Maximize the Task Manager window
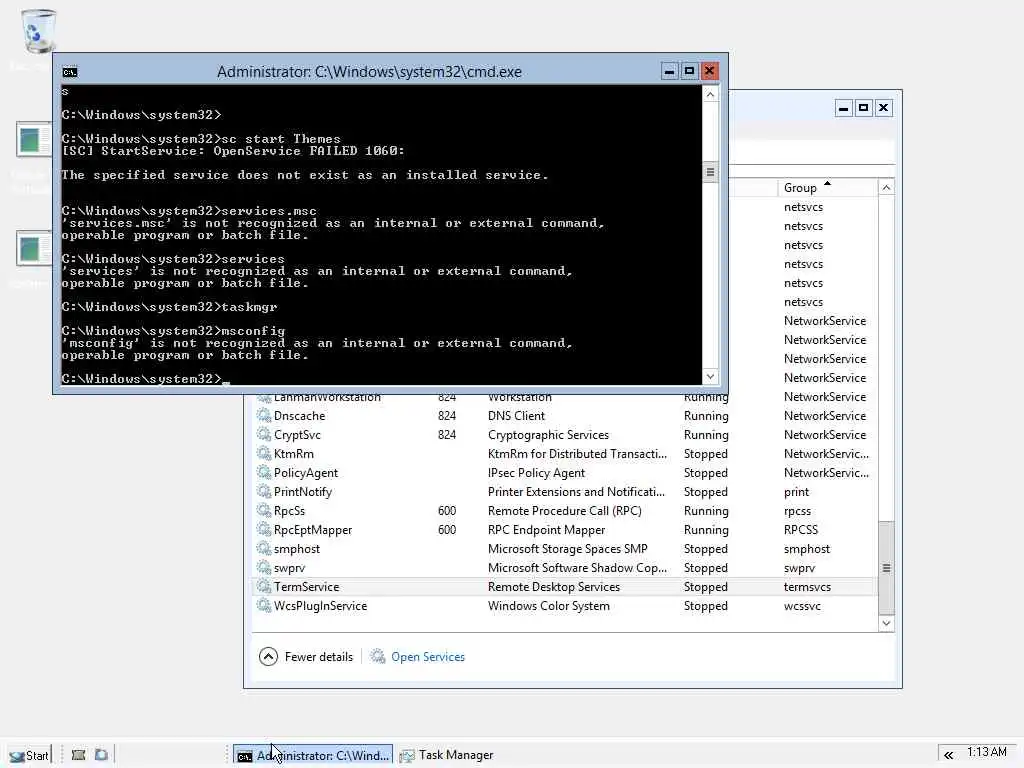This screenshot has height=768, width=1024. 863,108
